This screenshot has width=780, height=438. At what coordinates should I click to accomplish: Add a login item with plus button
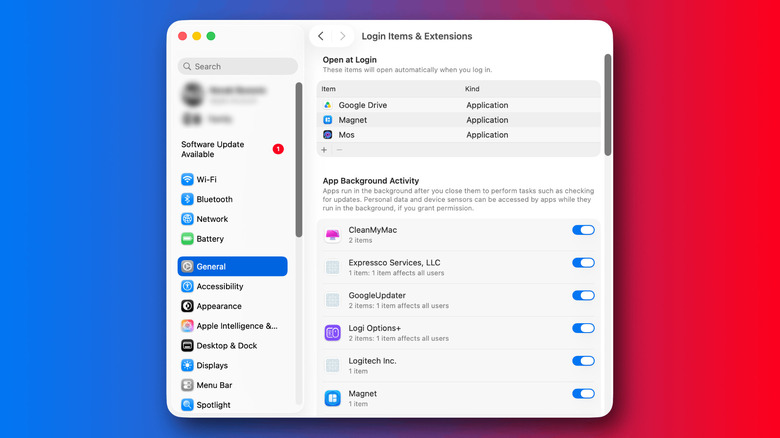click(324, 150)
